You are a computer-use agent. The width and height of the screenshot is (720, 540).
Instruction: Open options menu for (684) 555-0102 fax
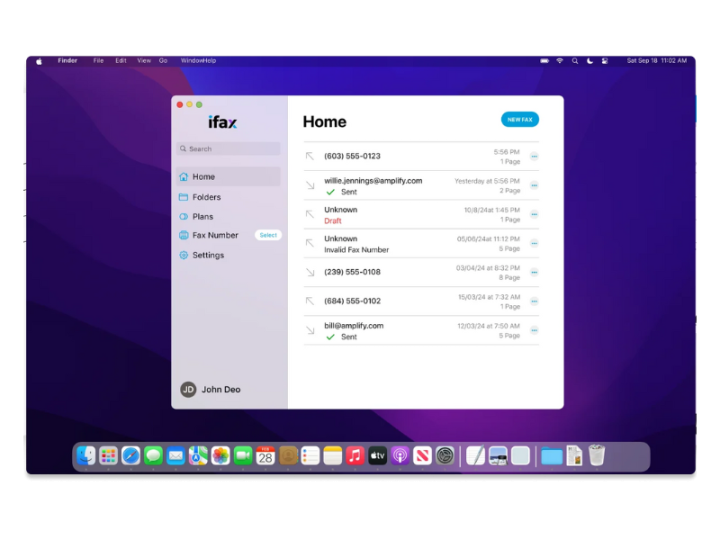click(534, 301)
